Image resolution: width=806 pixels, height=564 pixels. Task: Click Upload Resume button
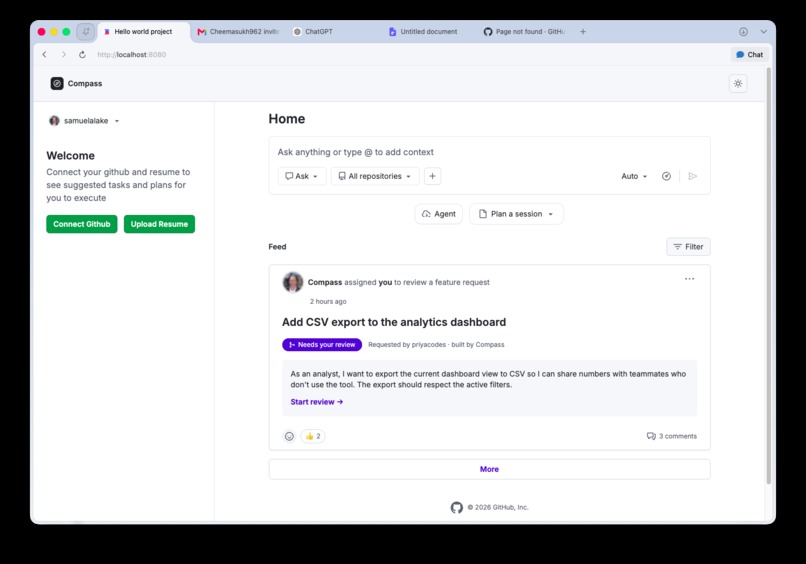click(x=159, y=224)
